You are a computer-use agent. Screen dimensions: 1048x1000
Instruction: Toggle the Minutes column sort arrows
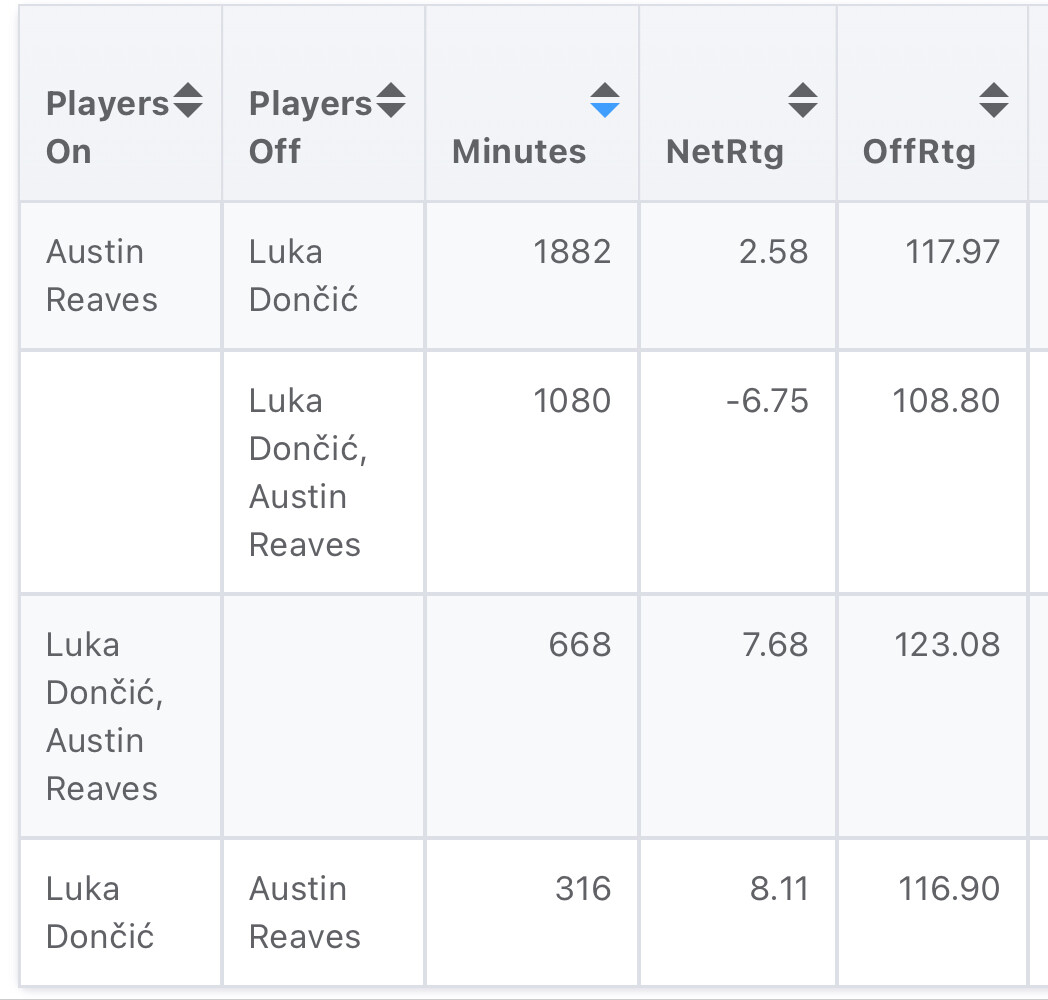604,100
